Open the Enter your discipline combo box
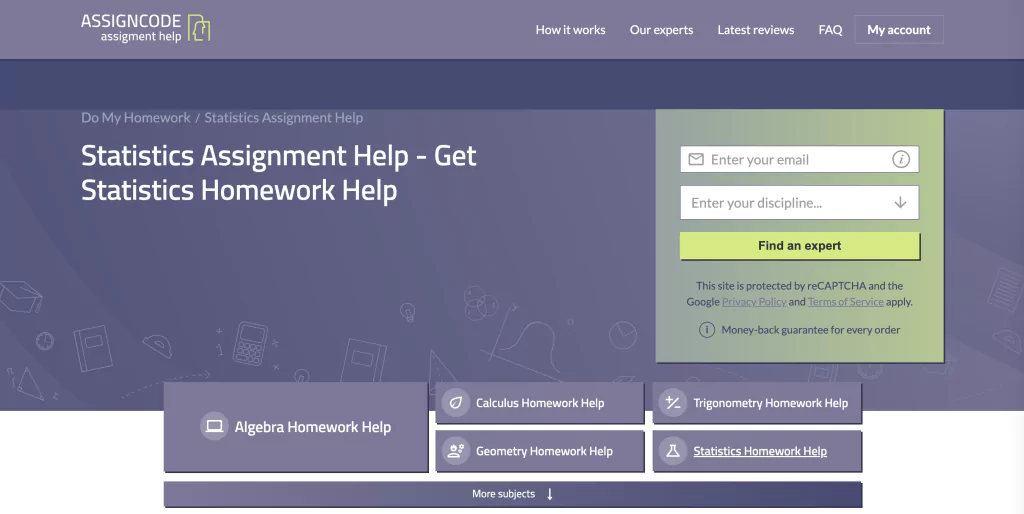 pyautogui.click(x=799, y=202)
